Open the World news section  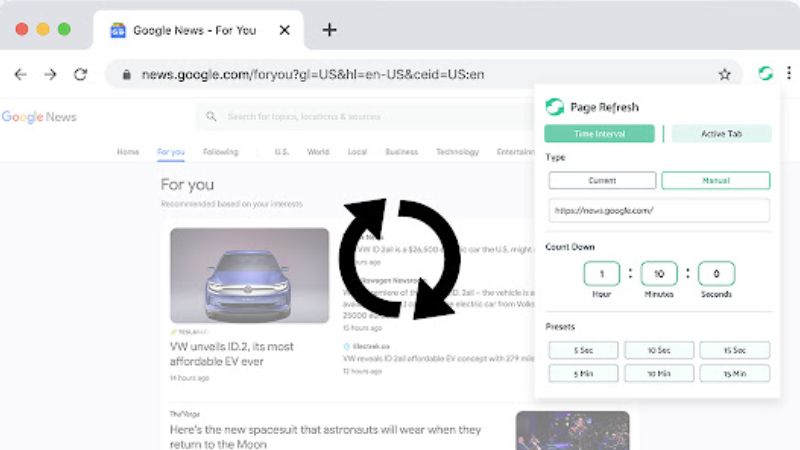click(318, 152)
